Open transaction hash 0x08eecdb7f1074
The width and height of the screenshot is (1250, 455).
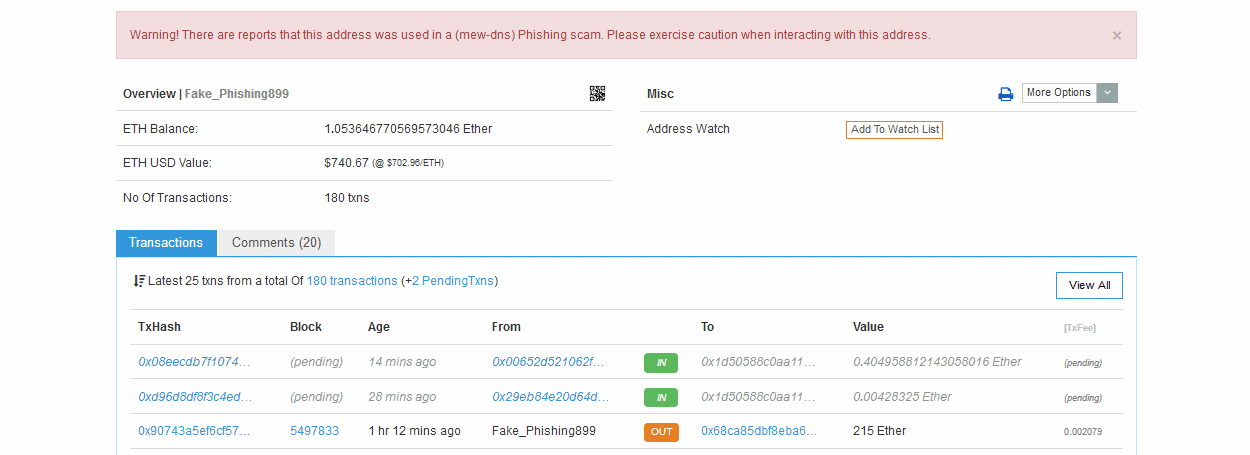194,362
